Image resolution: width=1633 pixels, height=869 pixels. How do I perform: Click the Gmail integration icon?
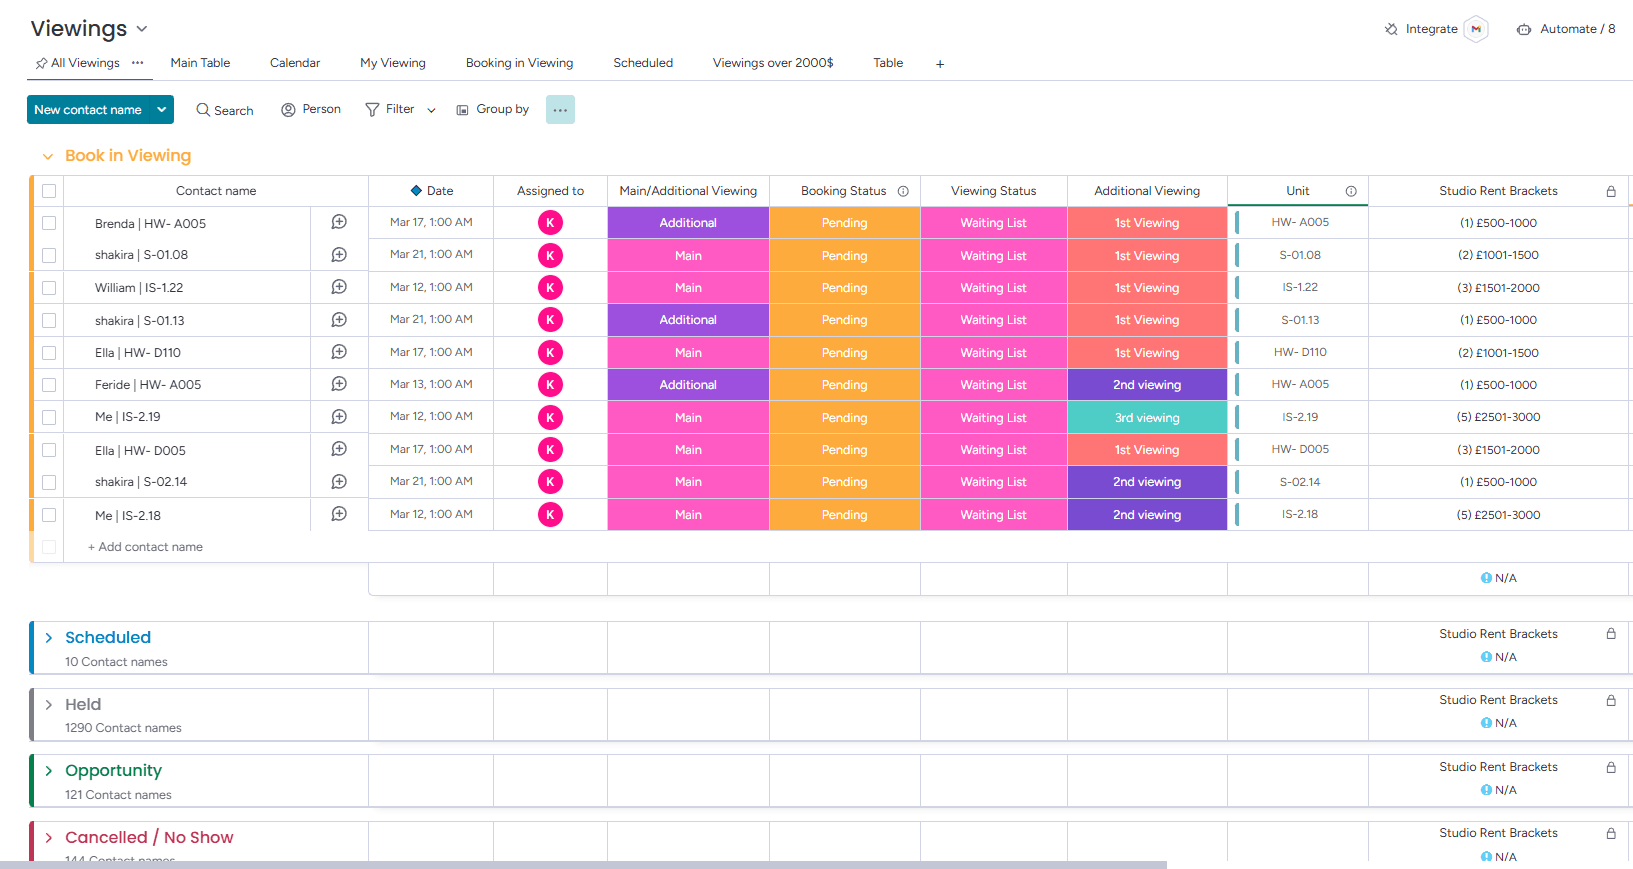1476,29
